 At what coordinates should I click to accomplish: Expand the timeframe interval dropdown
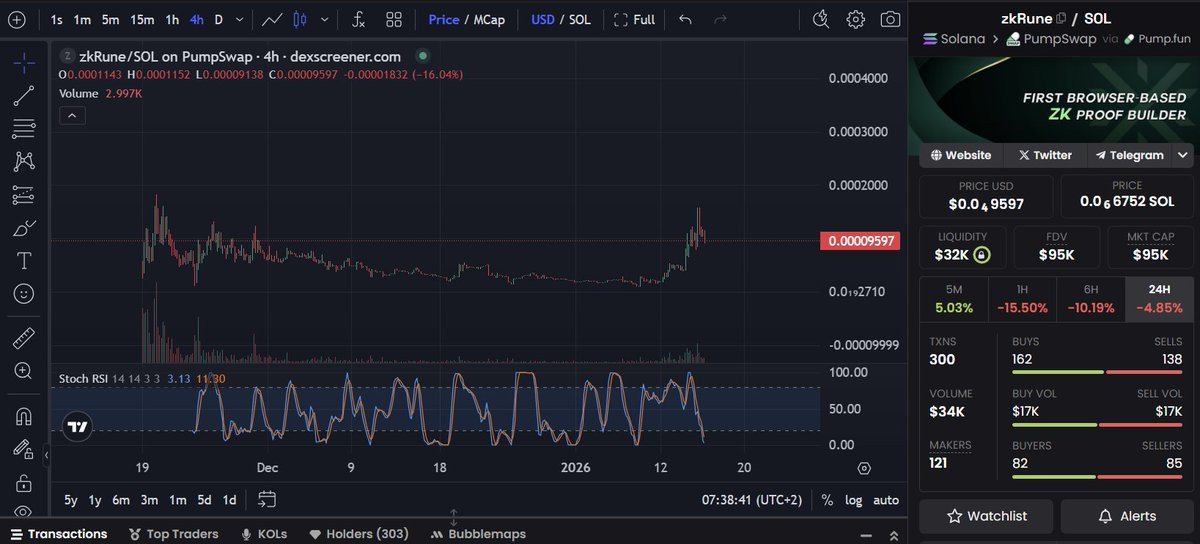pos(239,19)
